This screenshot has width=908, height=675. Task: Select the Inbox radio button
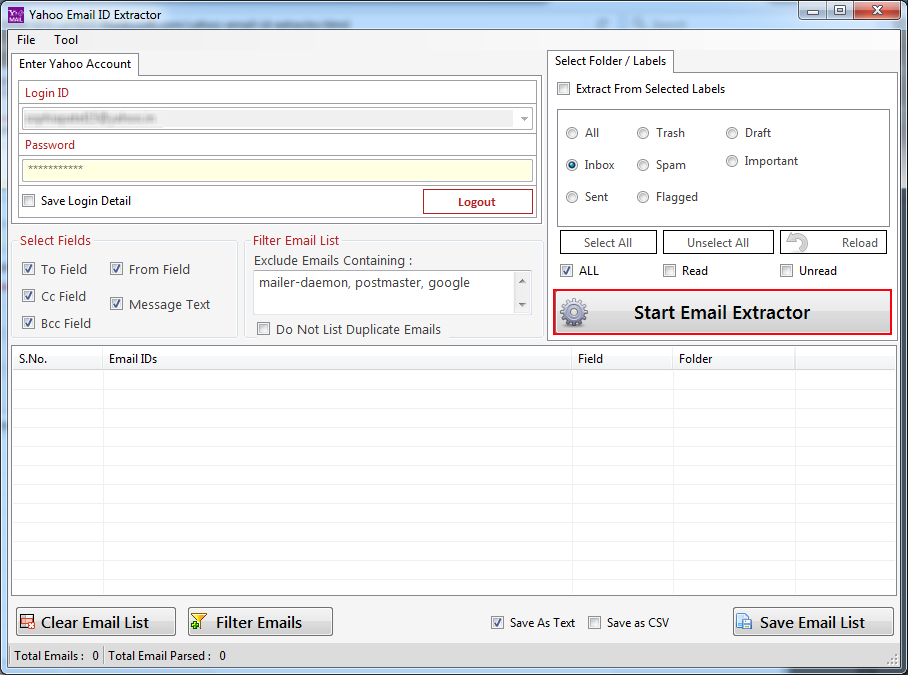pos(572,165)
